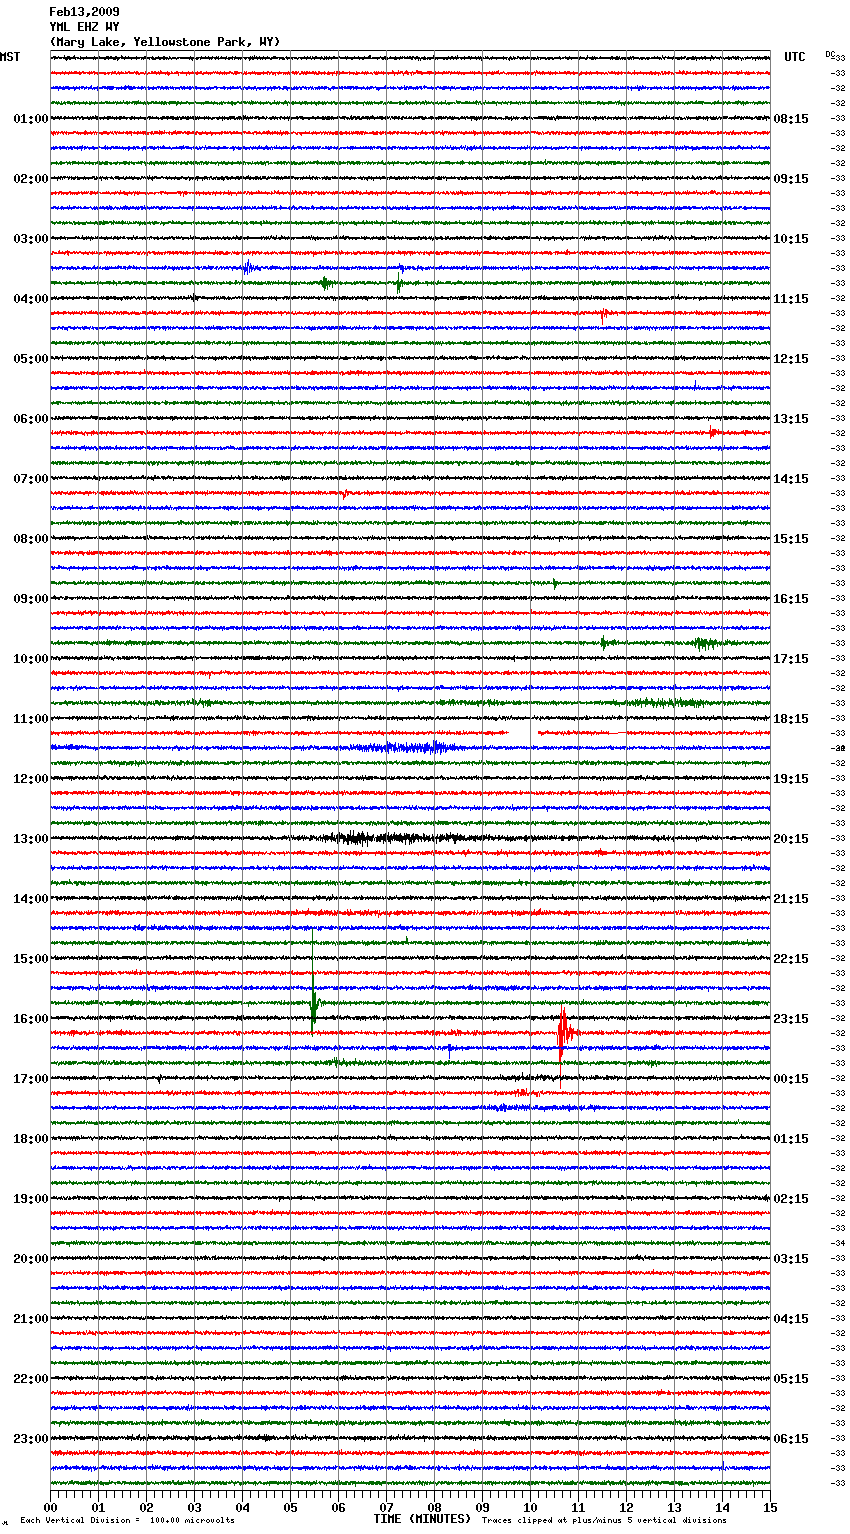Image resolution: width=850 pixels, height=1534 pixels.
Task: Click the red event below the 06:00 row
Action: tap(713, 432)
